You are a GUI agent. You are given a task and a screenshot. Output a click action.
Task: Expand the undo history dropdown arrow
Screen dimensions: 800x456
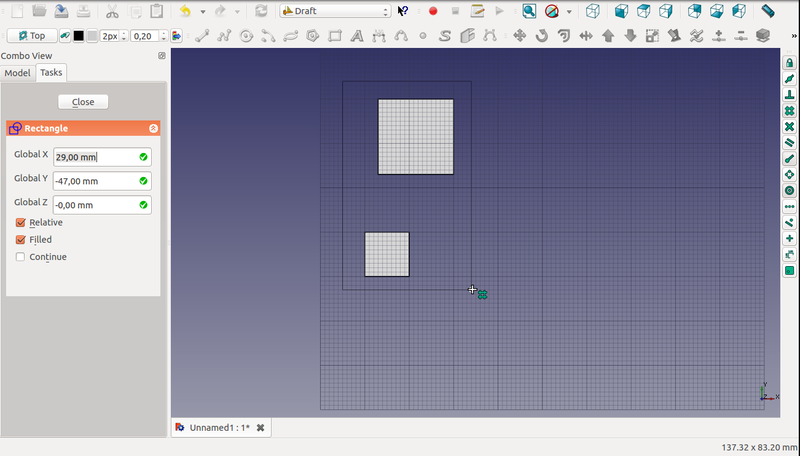pyautogui.click(x=202, y=11)
